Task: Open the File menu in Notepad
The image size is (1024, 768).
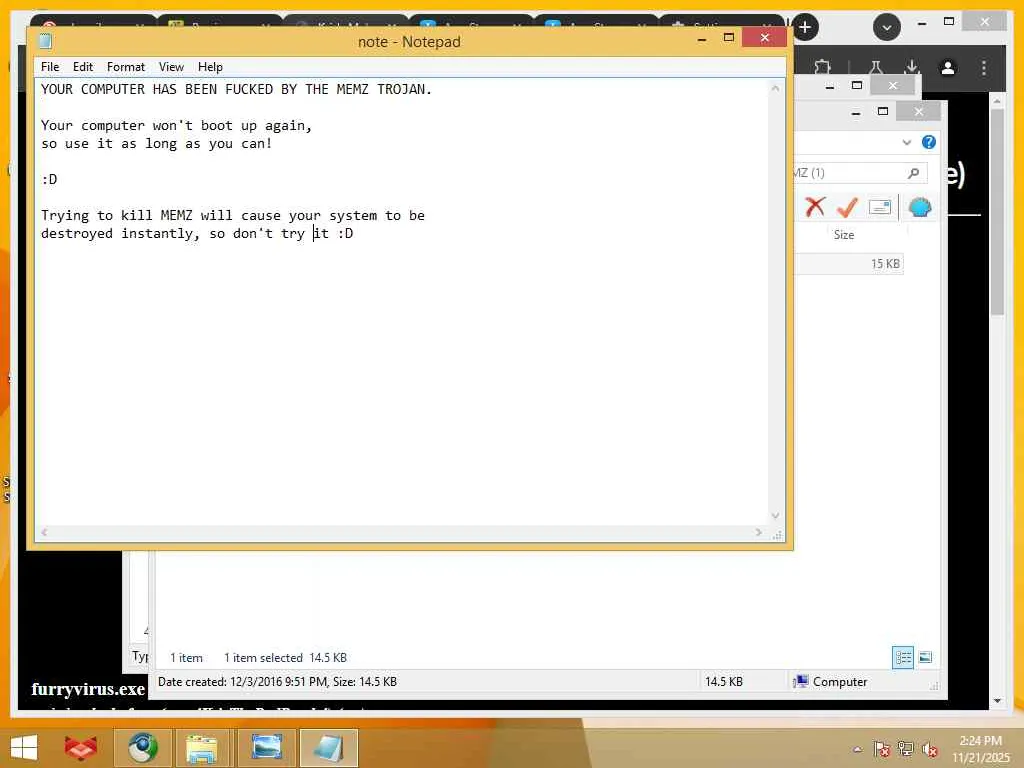Action: point(50,67)
